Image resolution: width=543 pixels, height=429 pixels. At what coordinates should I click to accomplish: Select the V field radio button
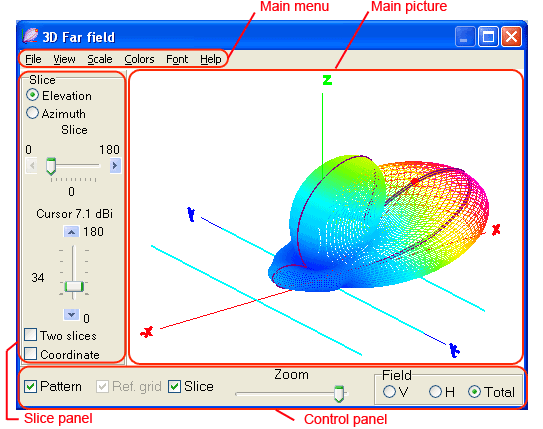[389, 392]
